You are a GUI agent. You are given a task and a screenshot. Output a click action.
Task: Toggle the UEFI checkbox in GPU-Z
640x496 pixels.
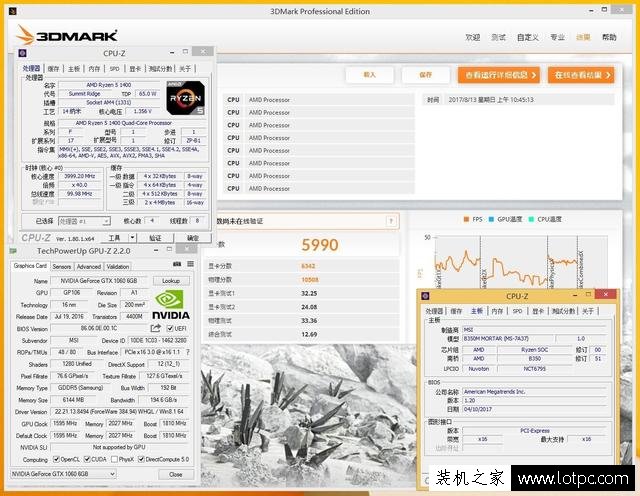[170, 328]
